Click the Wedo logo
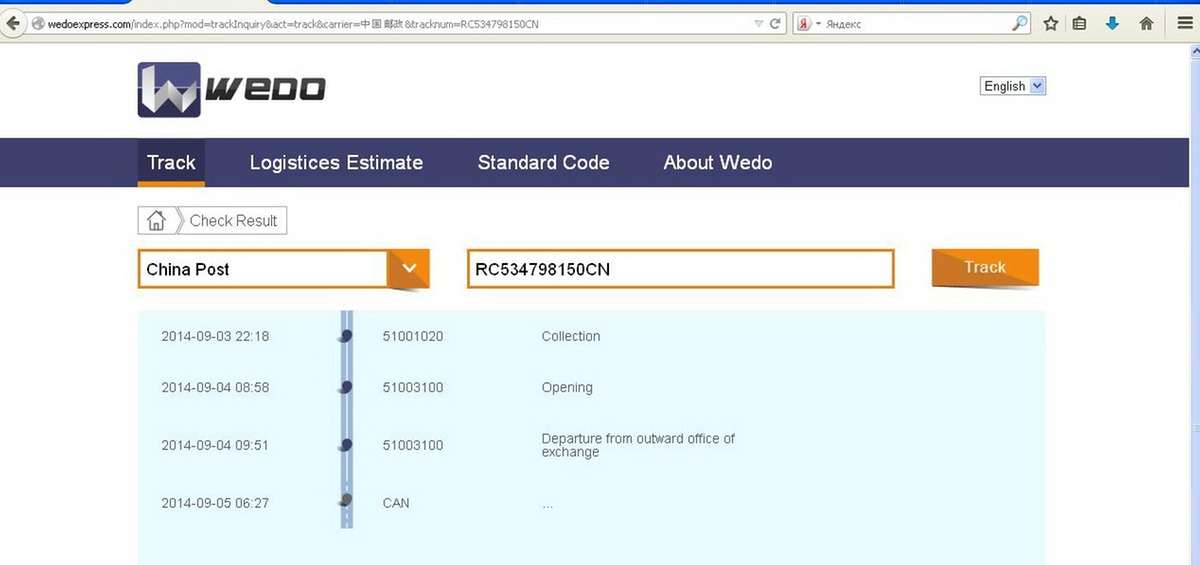 (x=231, y=90)
